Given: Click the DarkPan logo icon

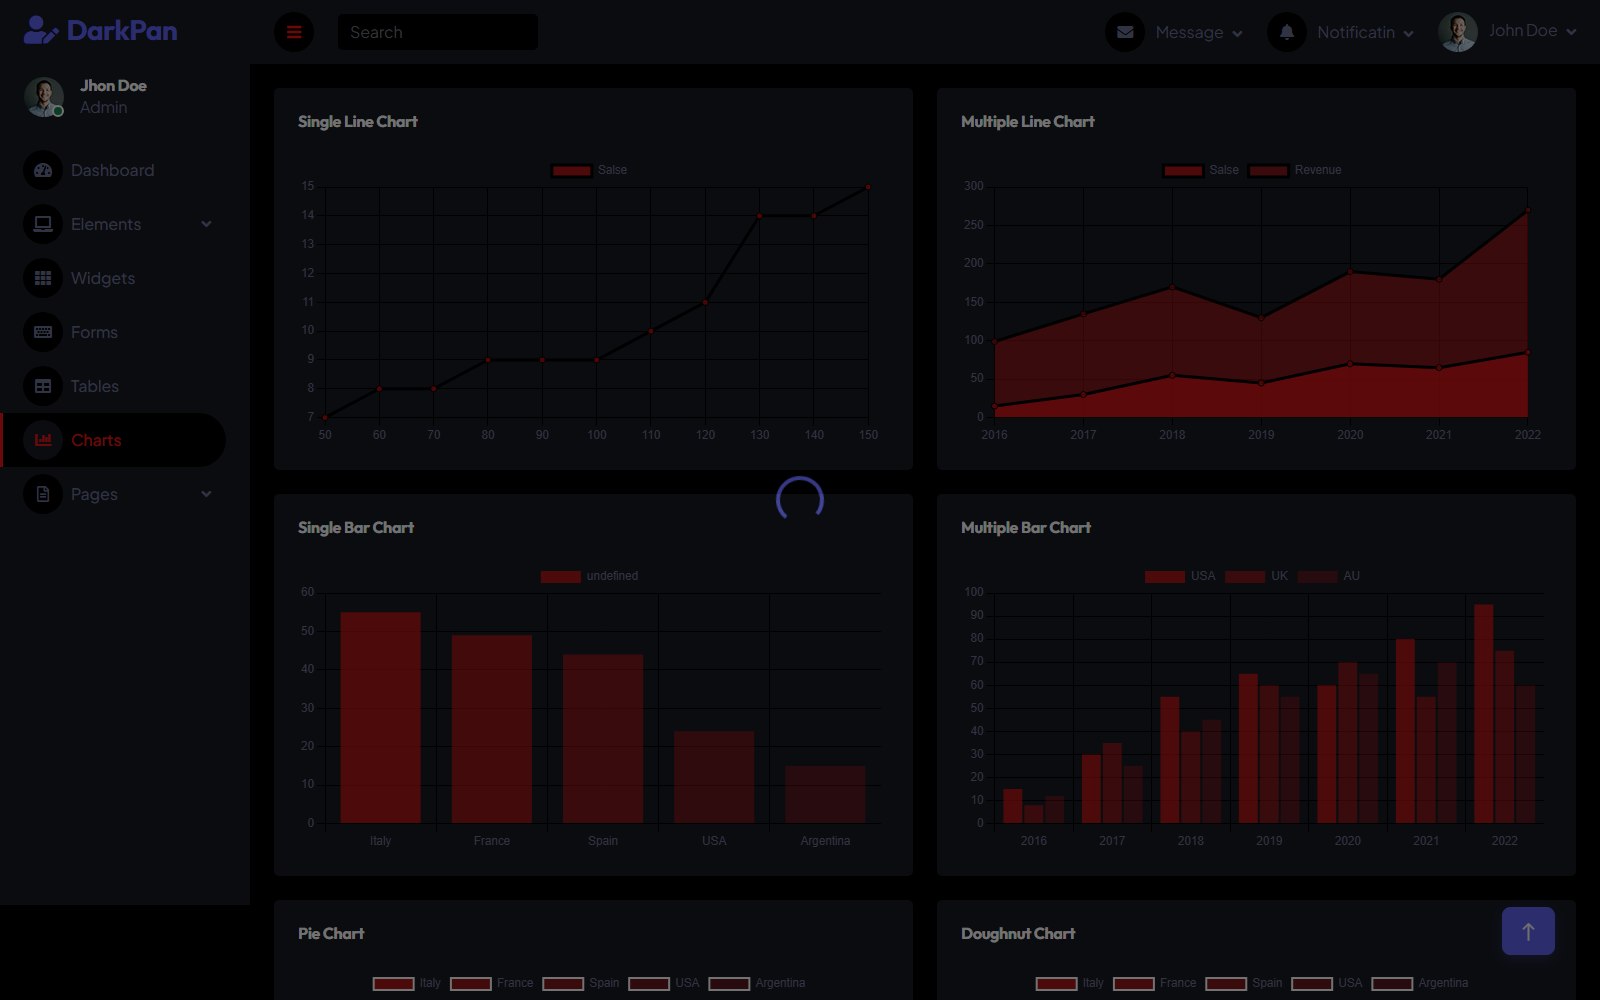Looking at the screenshot, I should pos(41,31).
